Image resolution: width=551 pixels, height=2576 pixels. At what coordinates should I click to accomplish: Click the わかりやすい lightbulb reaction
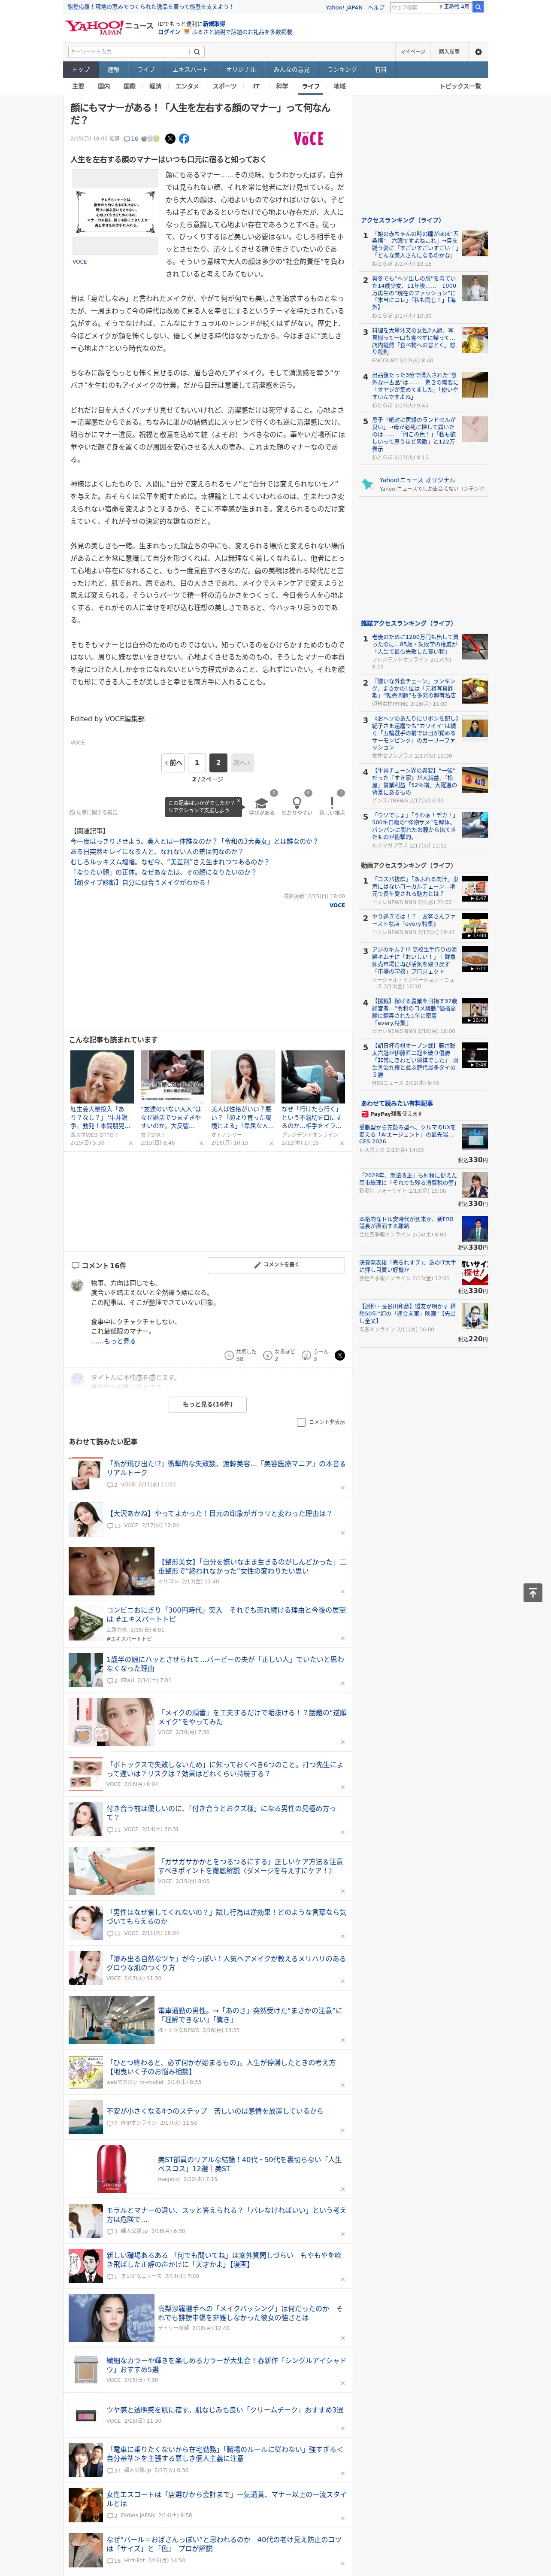pos(297,805)
